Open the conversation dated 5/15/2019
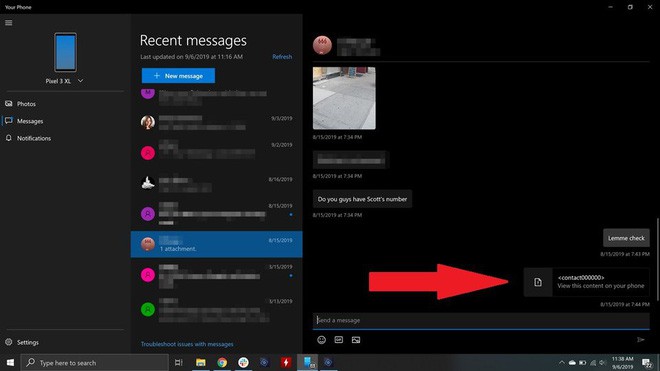The width and height of the screenshot is (660, 371). [x=216, y=275]
